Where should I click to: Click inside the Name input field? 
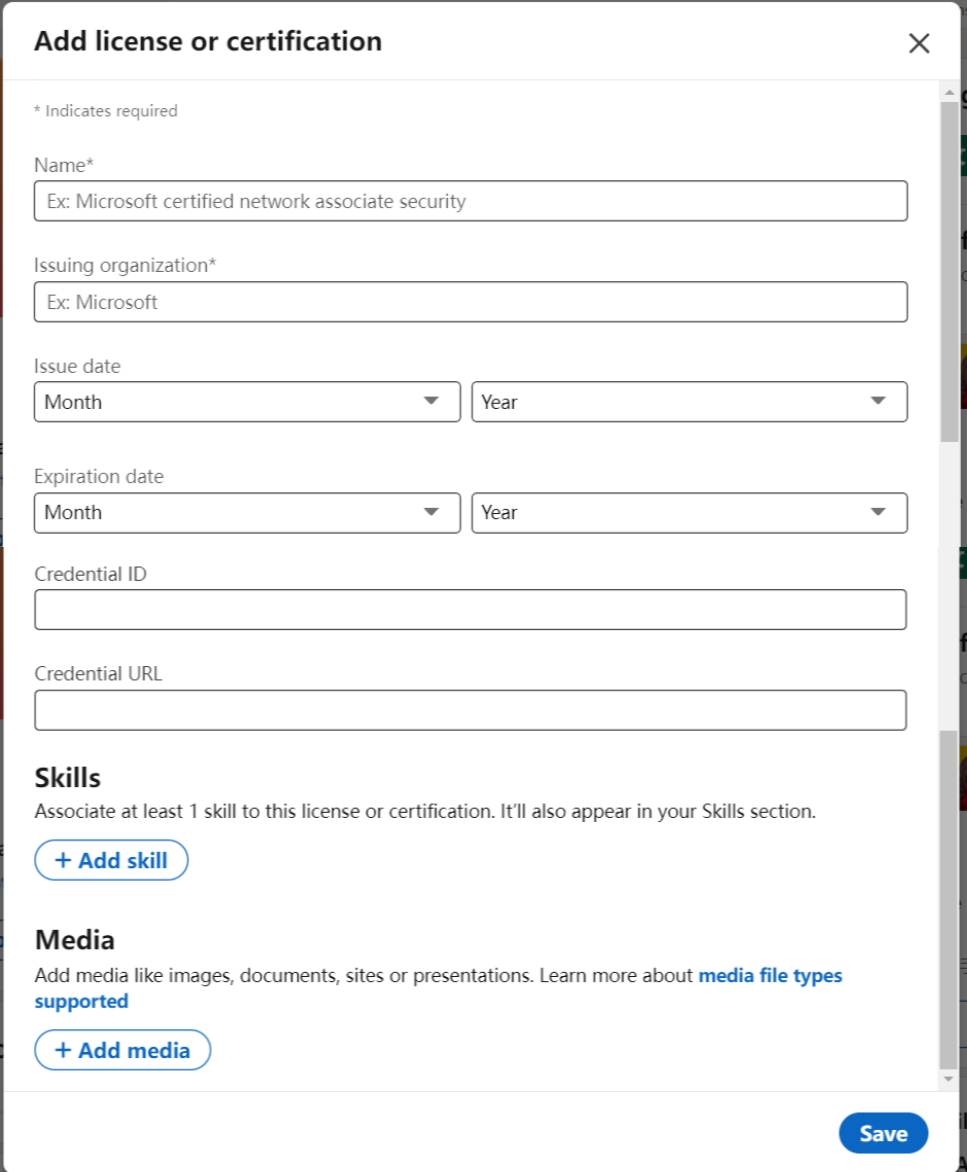(470, 201)
